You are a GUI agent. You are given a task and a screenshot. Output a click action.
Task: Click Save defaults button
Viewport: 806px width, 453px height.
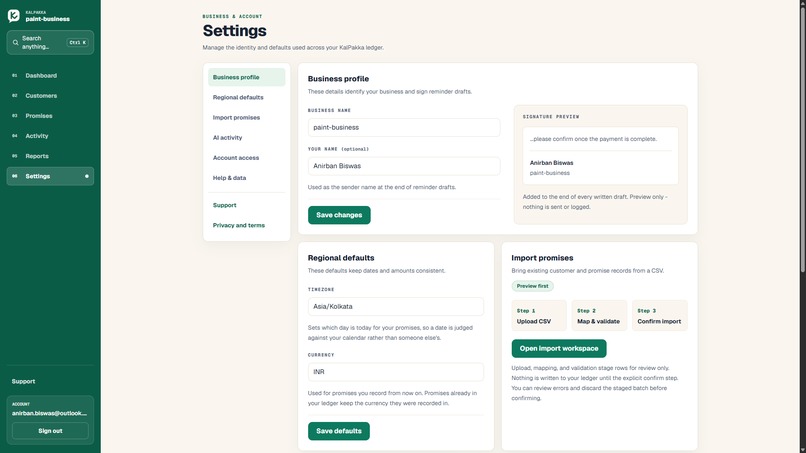pyautogui.click(x=339, y=431)
